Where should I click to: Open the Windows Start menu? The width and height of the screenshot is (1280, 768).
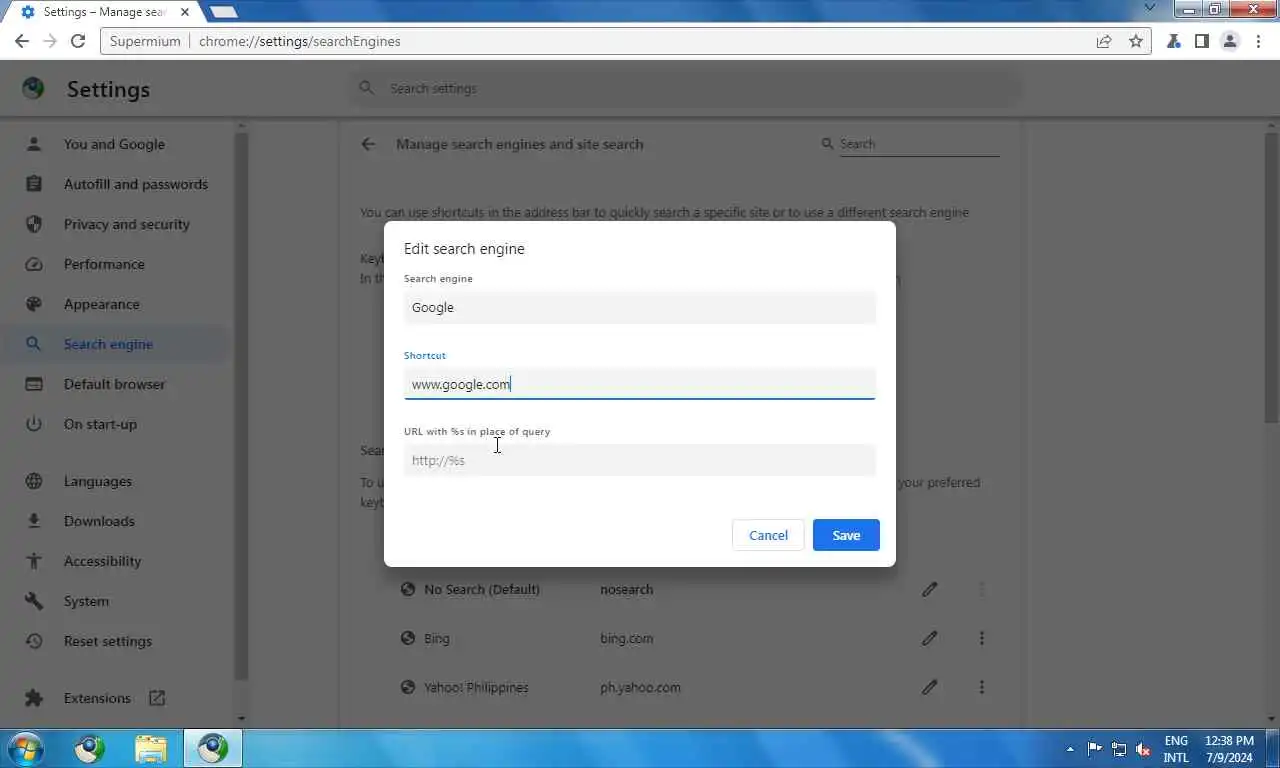point(25,748)
